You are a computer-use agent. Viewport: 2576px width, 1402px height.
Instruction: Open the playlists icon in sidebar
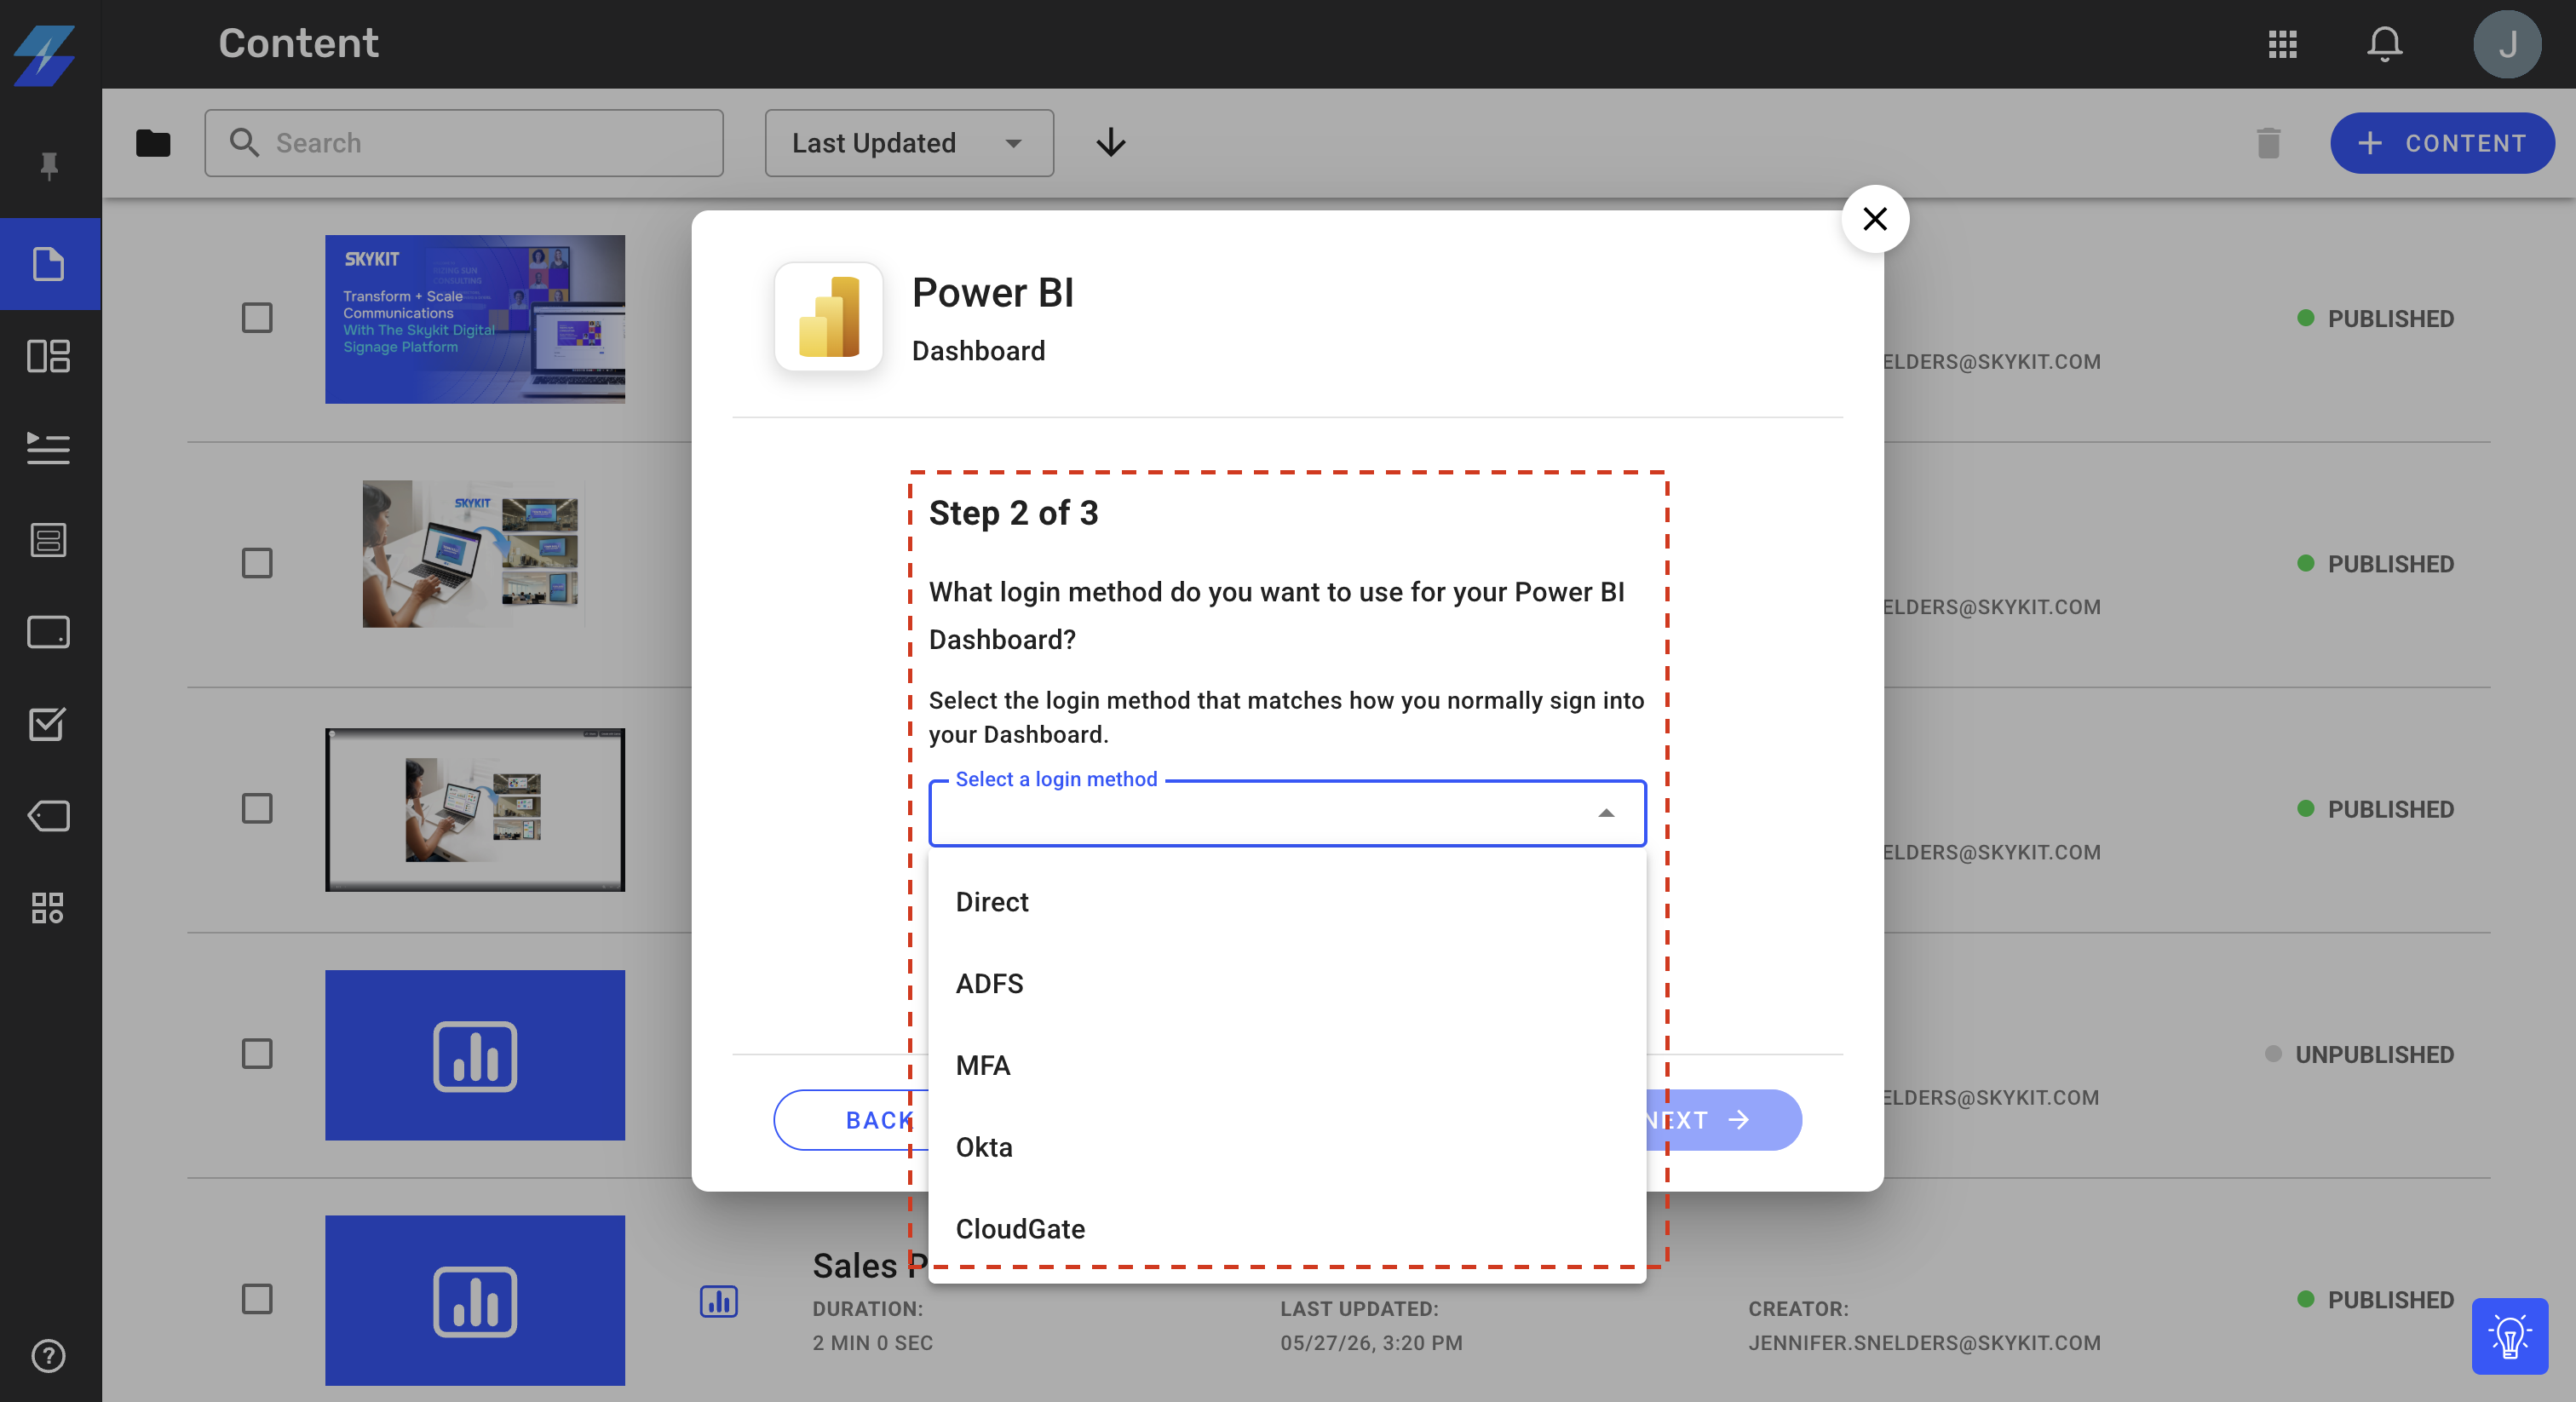pyautogui.click(x=49, y=448)
